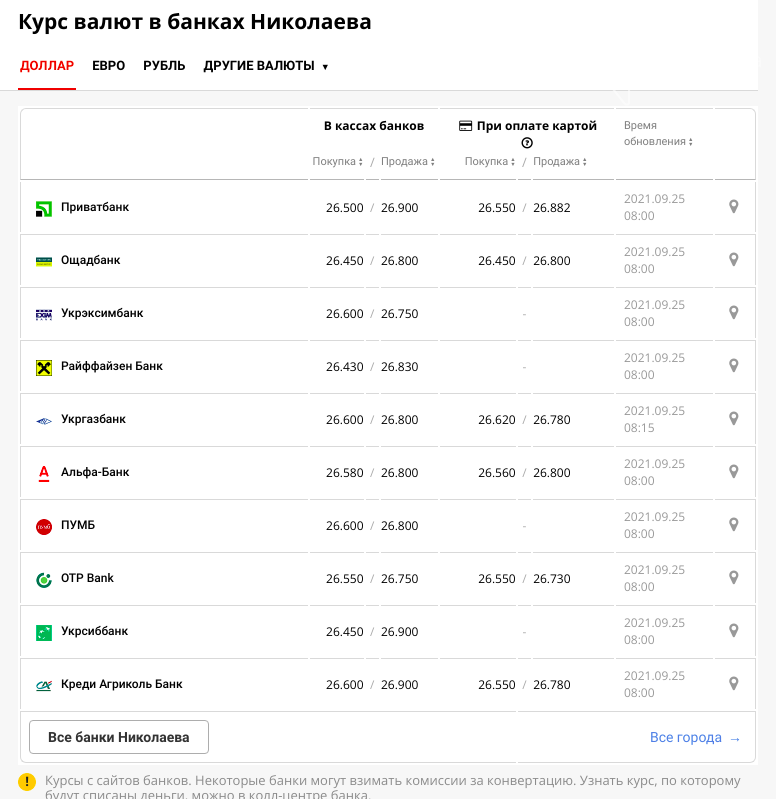Viewport: 776px width, 799px height.
Task: Click the map pin for Укрэксимбанк
Action: [x=733, y=313]
